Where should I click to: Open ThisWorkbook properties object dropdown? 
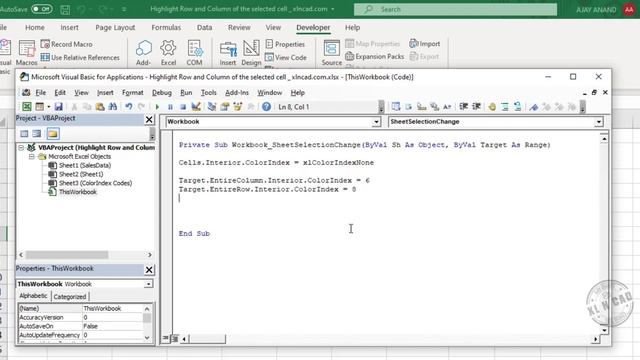coord(149,284)
